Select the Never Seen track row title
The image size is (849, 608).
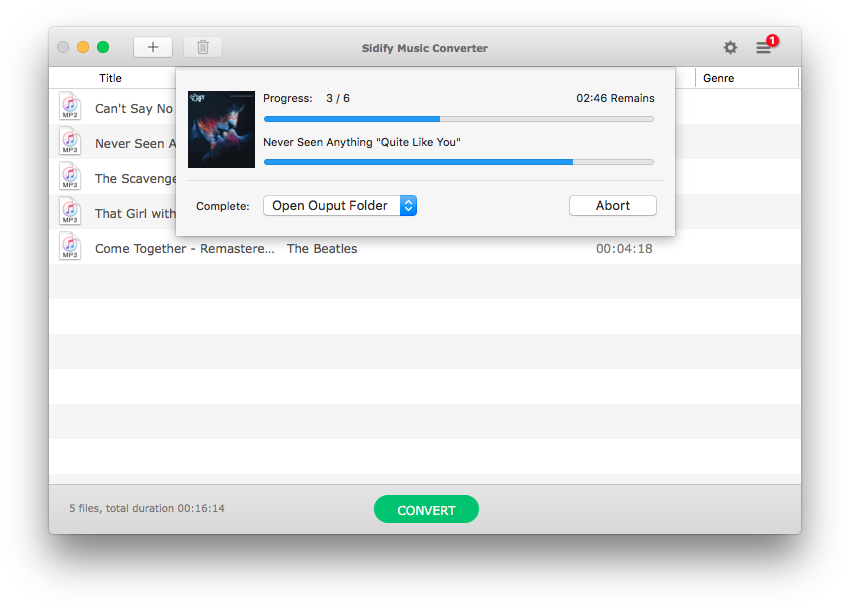coord(135,143)
